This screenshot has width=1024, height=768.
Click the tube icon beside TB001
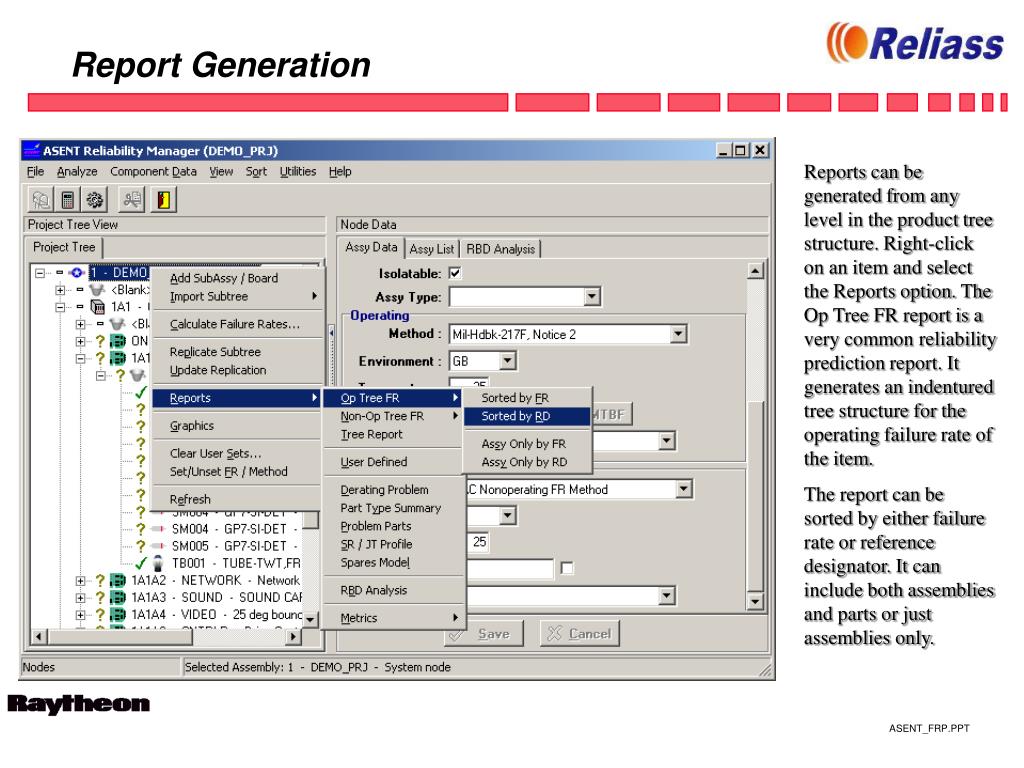coord(158,563)
